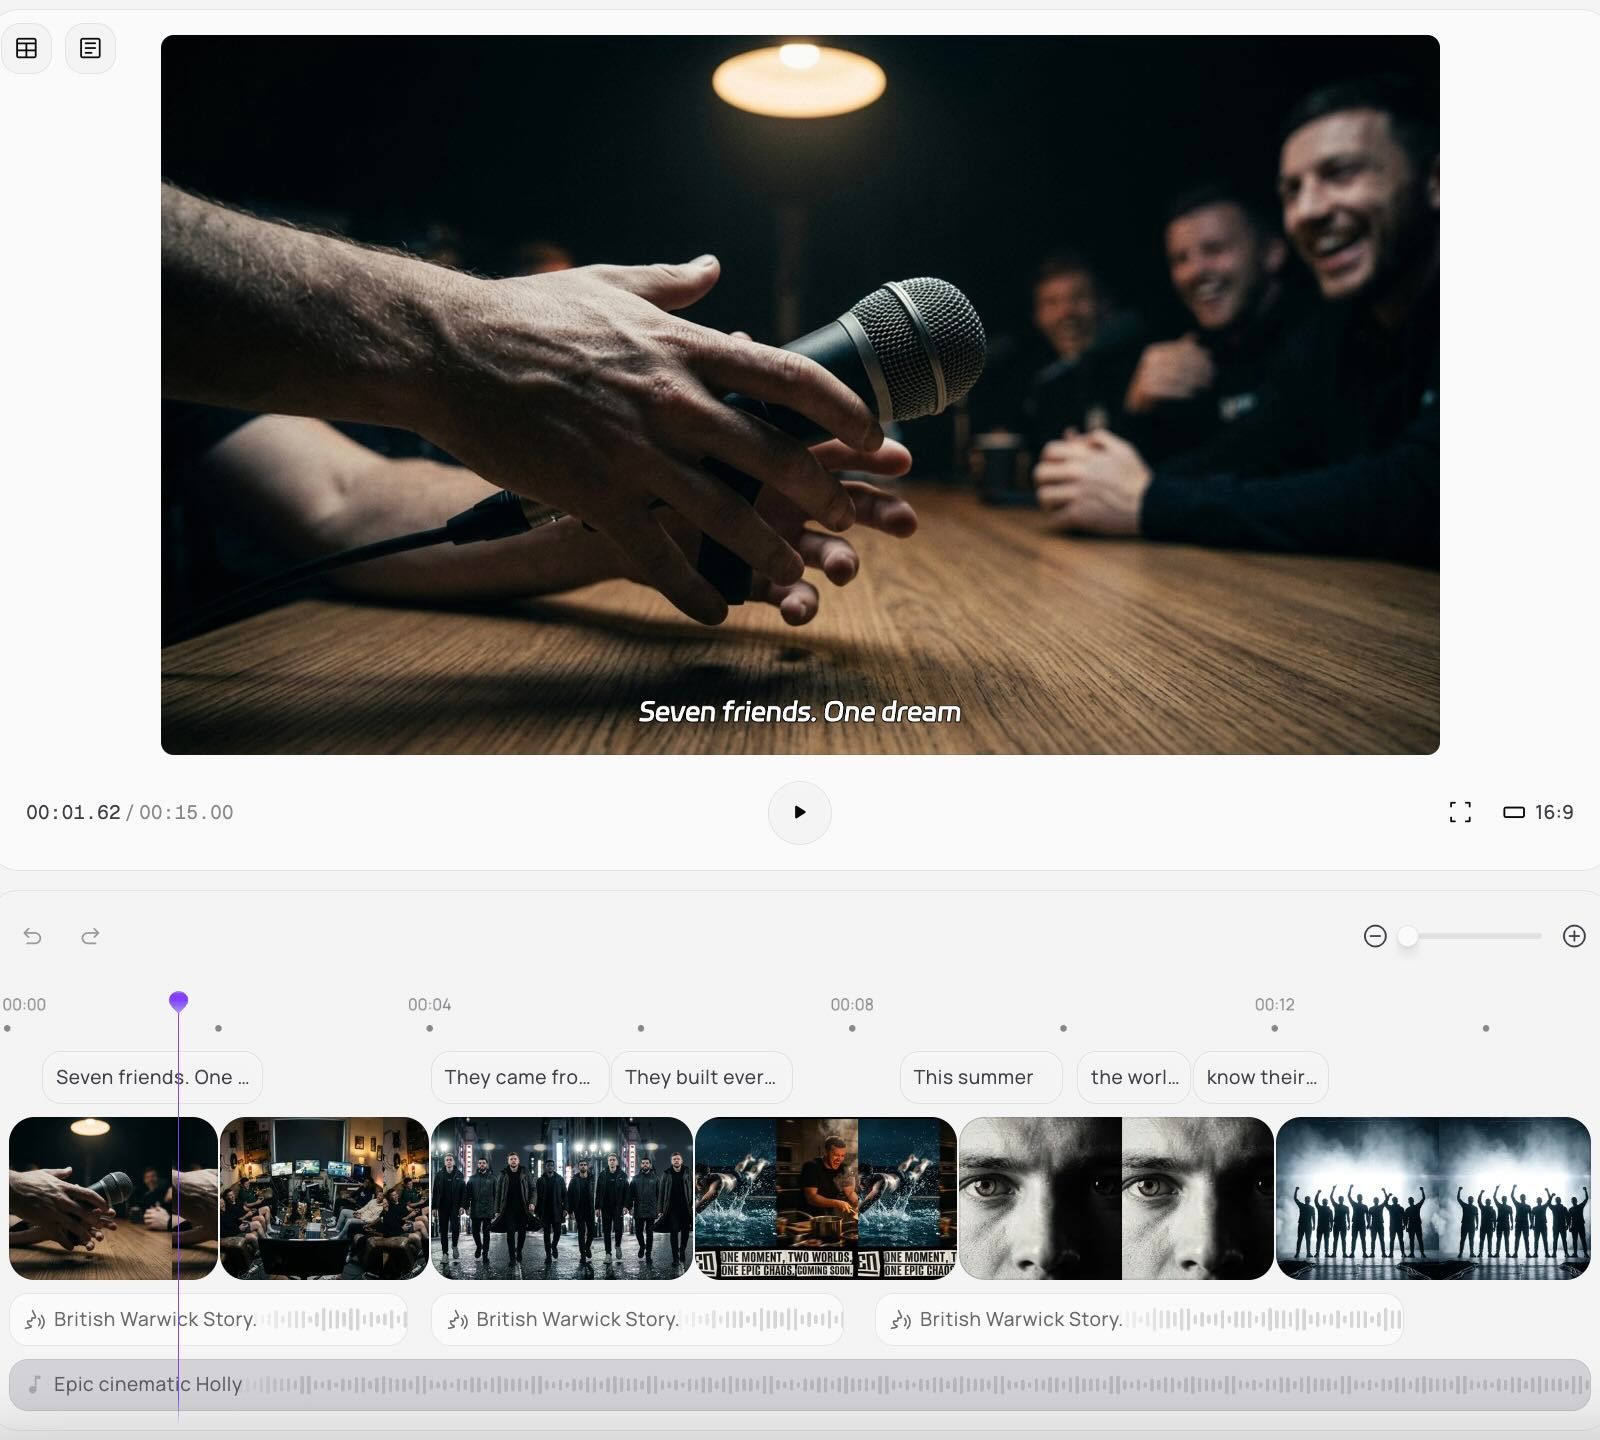Select the 'know their...' caption clip

click(x=1260, y=1077)
